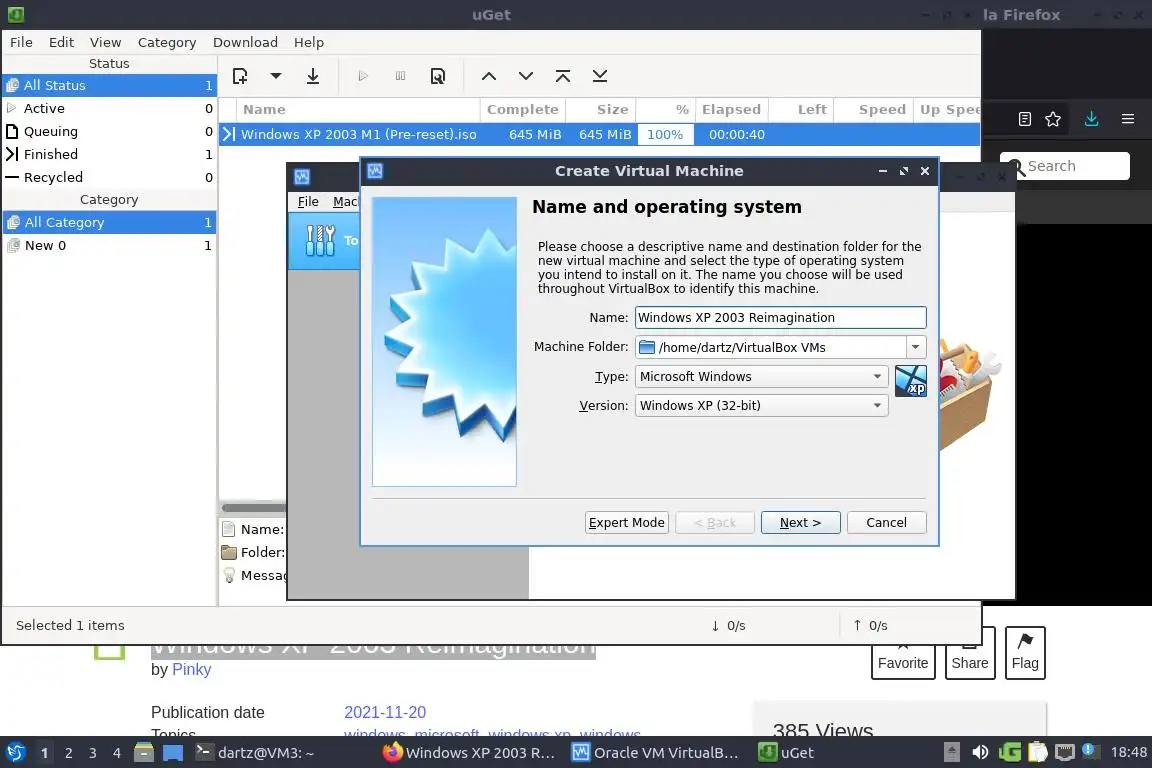Select Windows XP 2003 M1 iso download row

click(x=600, y=134)
